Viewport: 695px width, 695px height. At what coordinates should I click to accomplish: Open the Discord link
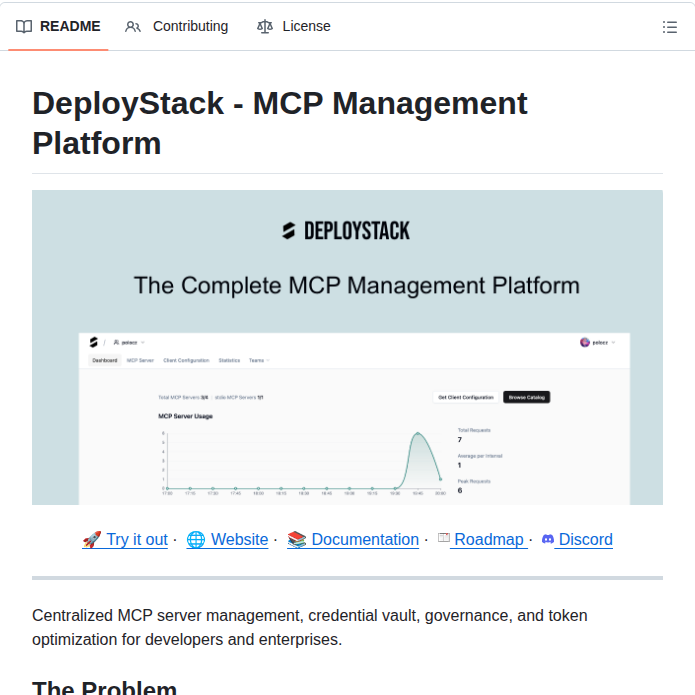coord(577,539)
